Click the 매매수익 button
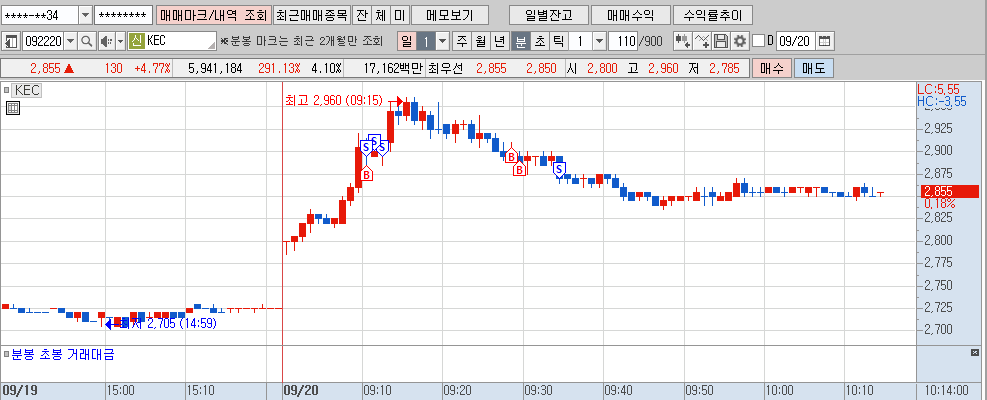Screen dimensions: 987x400 (630, 14)
